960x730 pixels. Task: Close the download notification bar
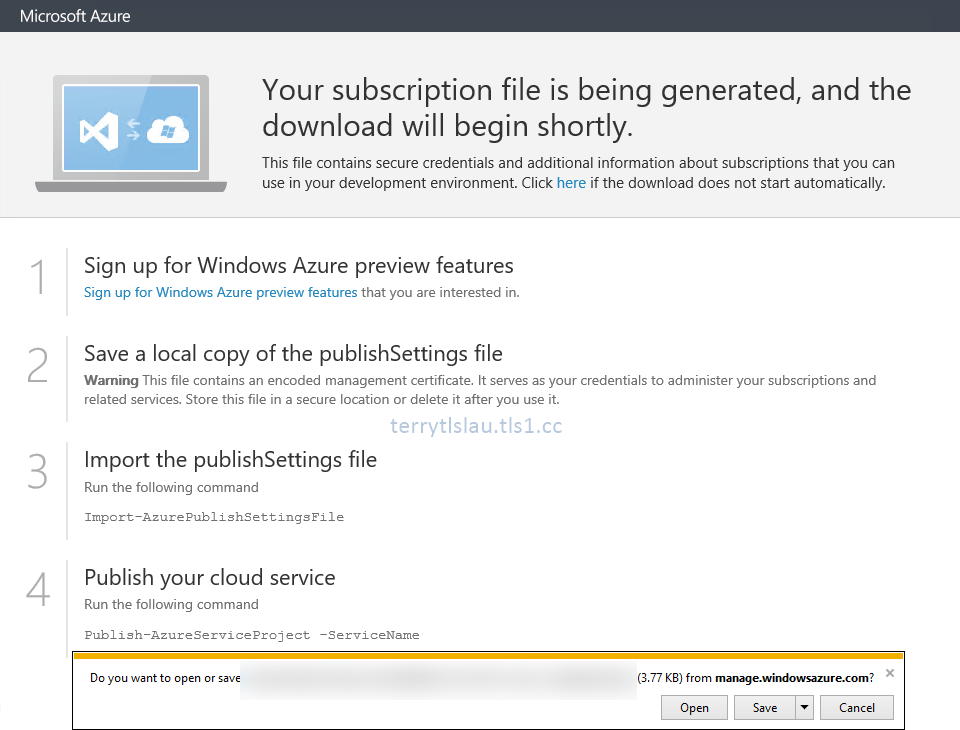[890, 673]
